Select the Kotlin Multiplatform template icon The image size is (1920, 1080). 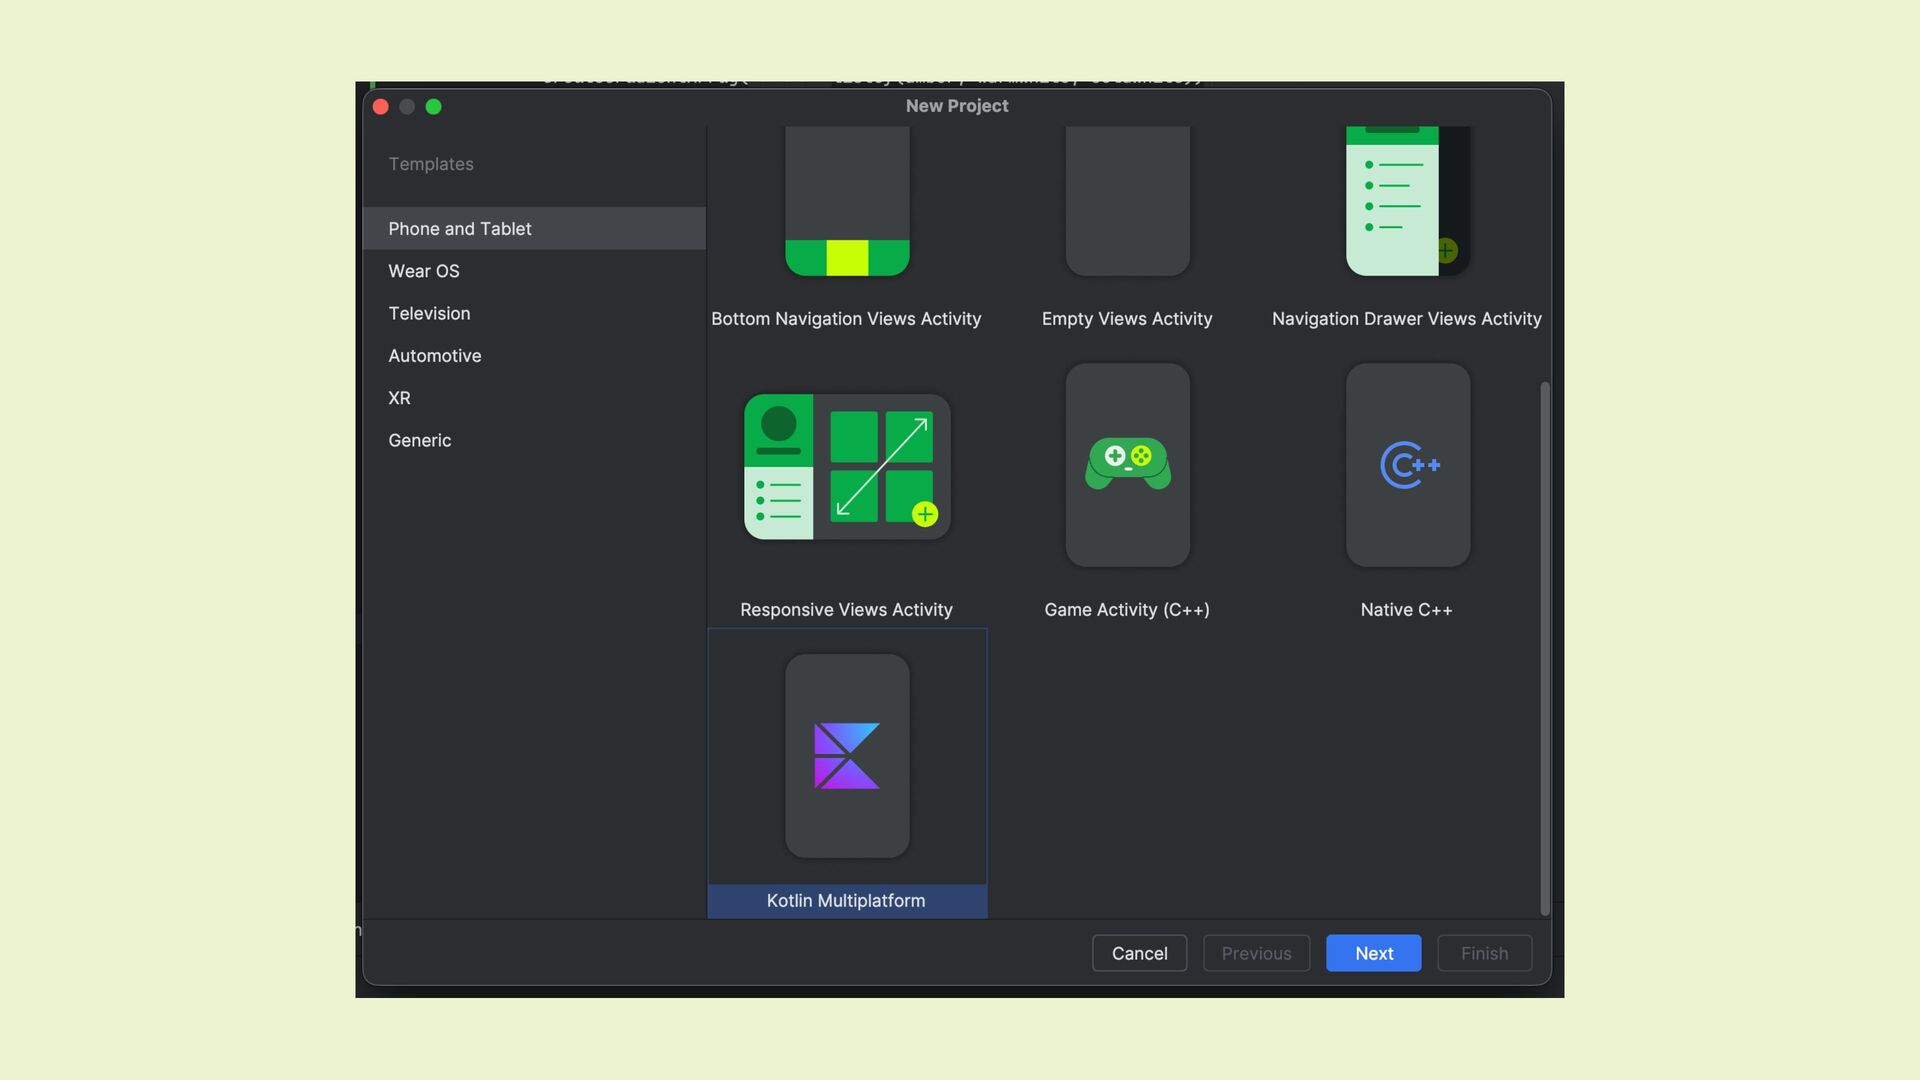(847, 756)
